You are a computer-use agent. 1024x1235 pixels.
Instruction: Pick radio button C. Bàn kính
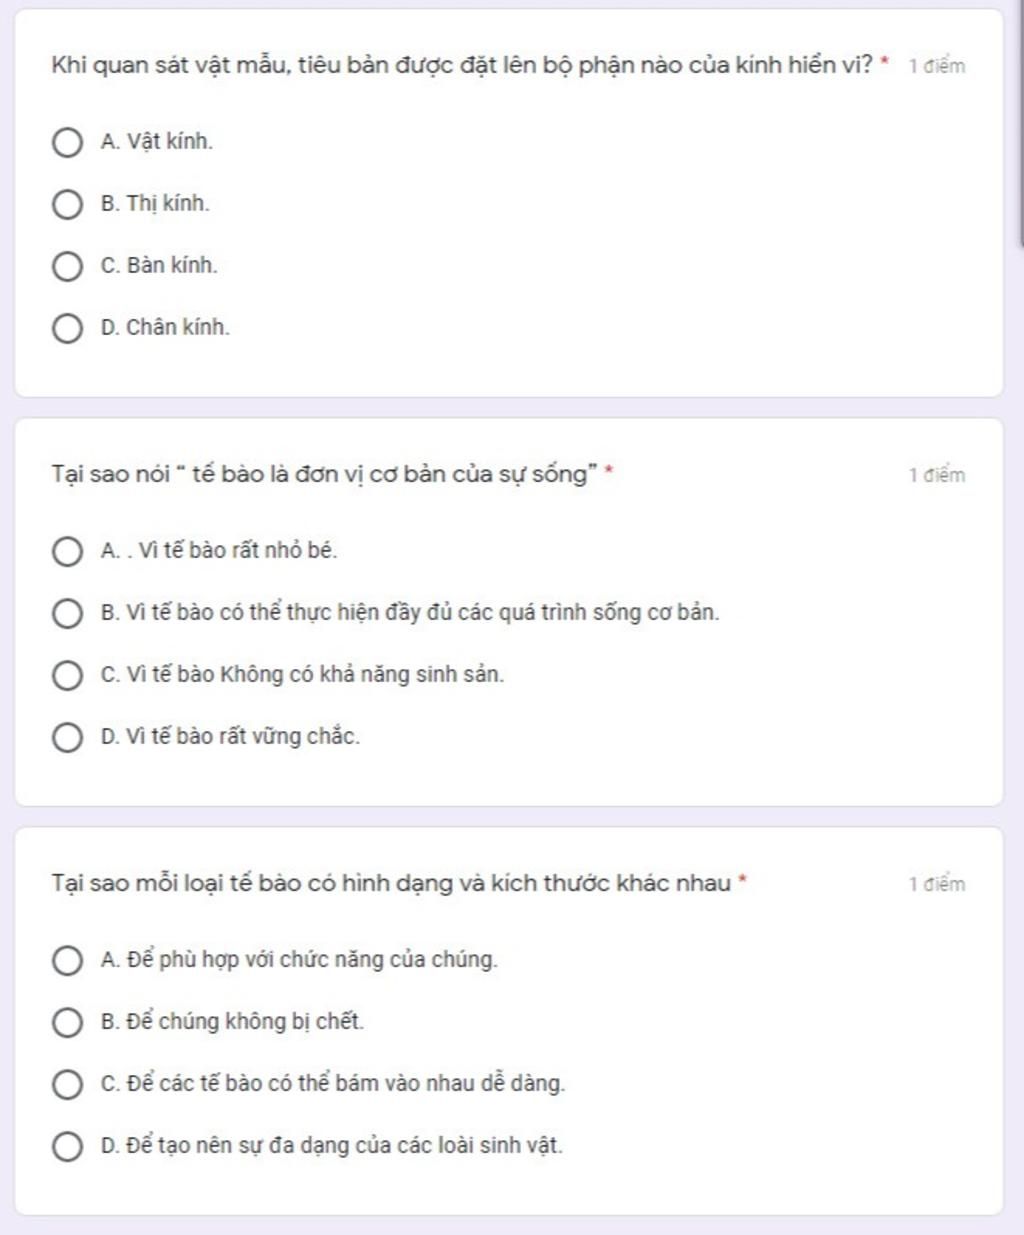67,266
